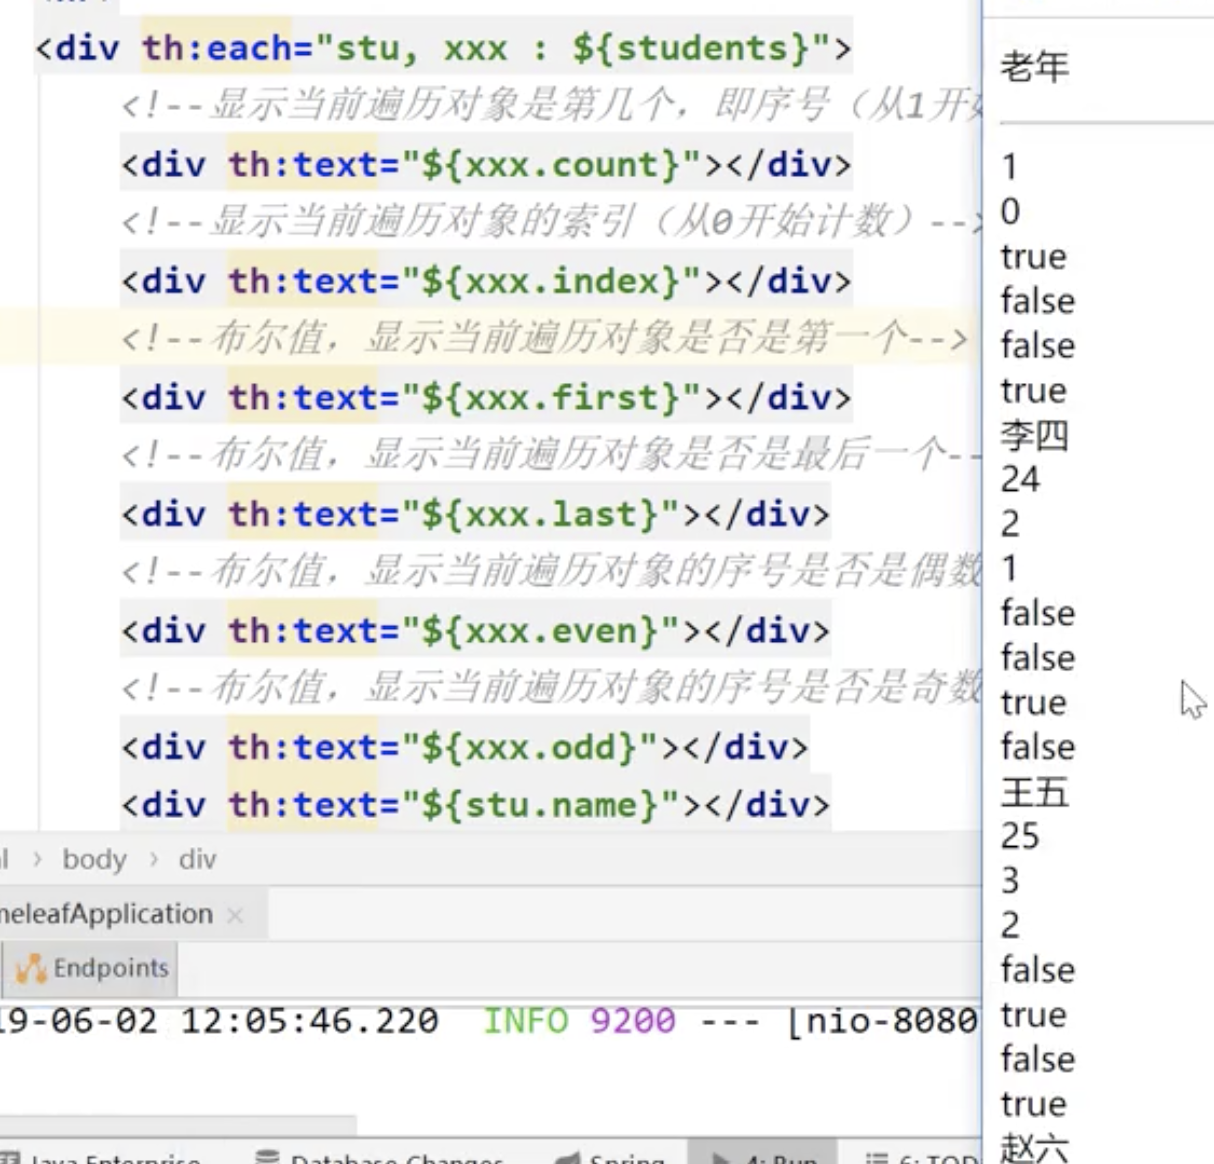Image resolution: width=1214 pixels, height=1164 pixels.
Task: Open the Endpoints tab label
Action: click(x=111, y=968)
